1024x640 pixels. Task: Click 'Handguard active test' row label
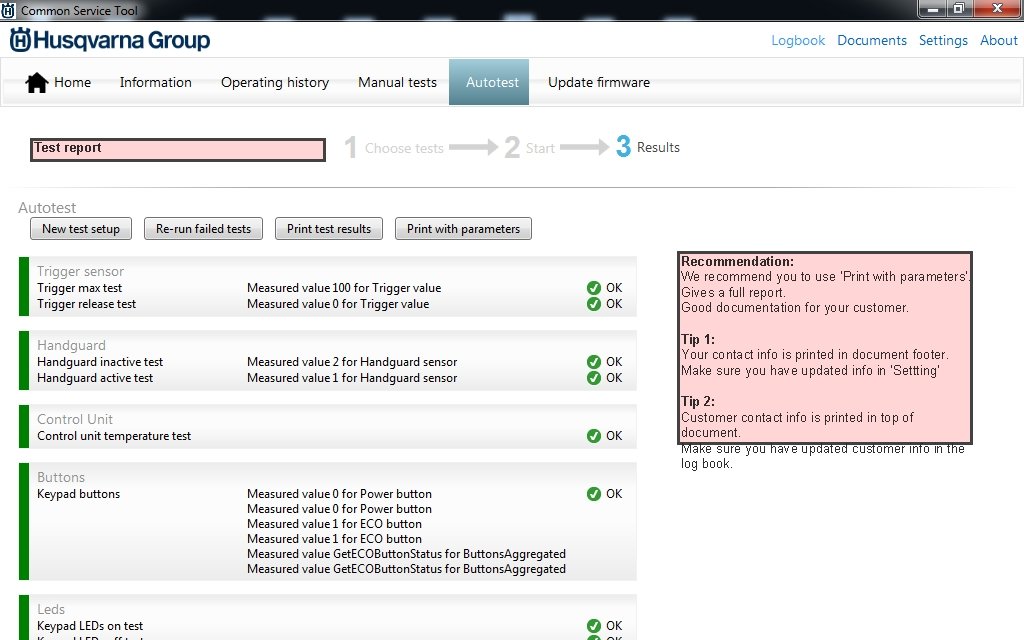95,378
